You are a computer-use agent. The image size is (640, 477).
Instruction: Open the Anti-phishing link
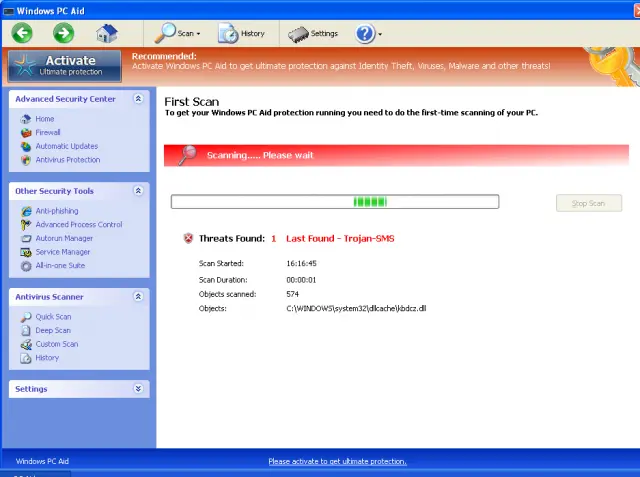[x=57, y=211]
